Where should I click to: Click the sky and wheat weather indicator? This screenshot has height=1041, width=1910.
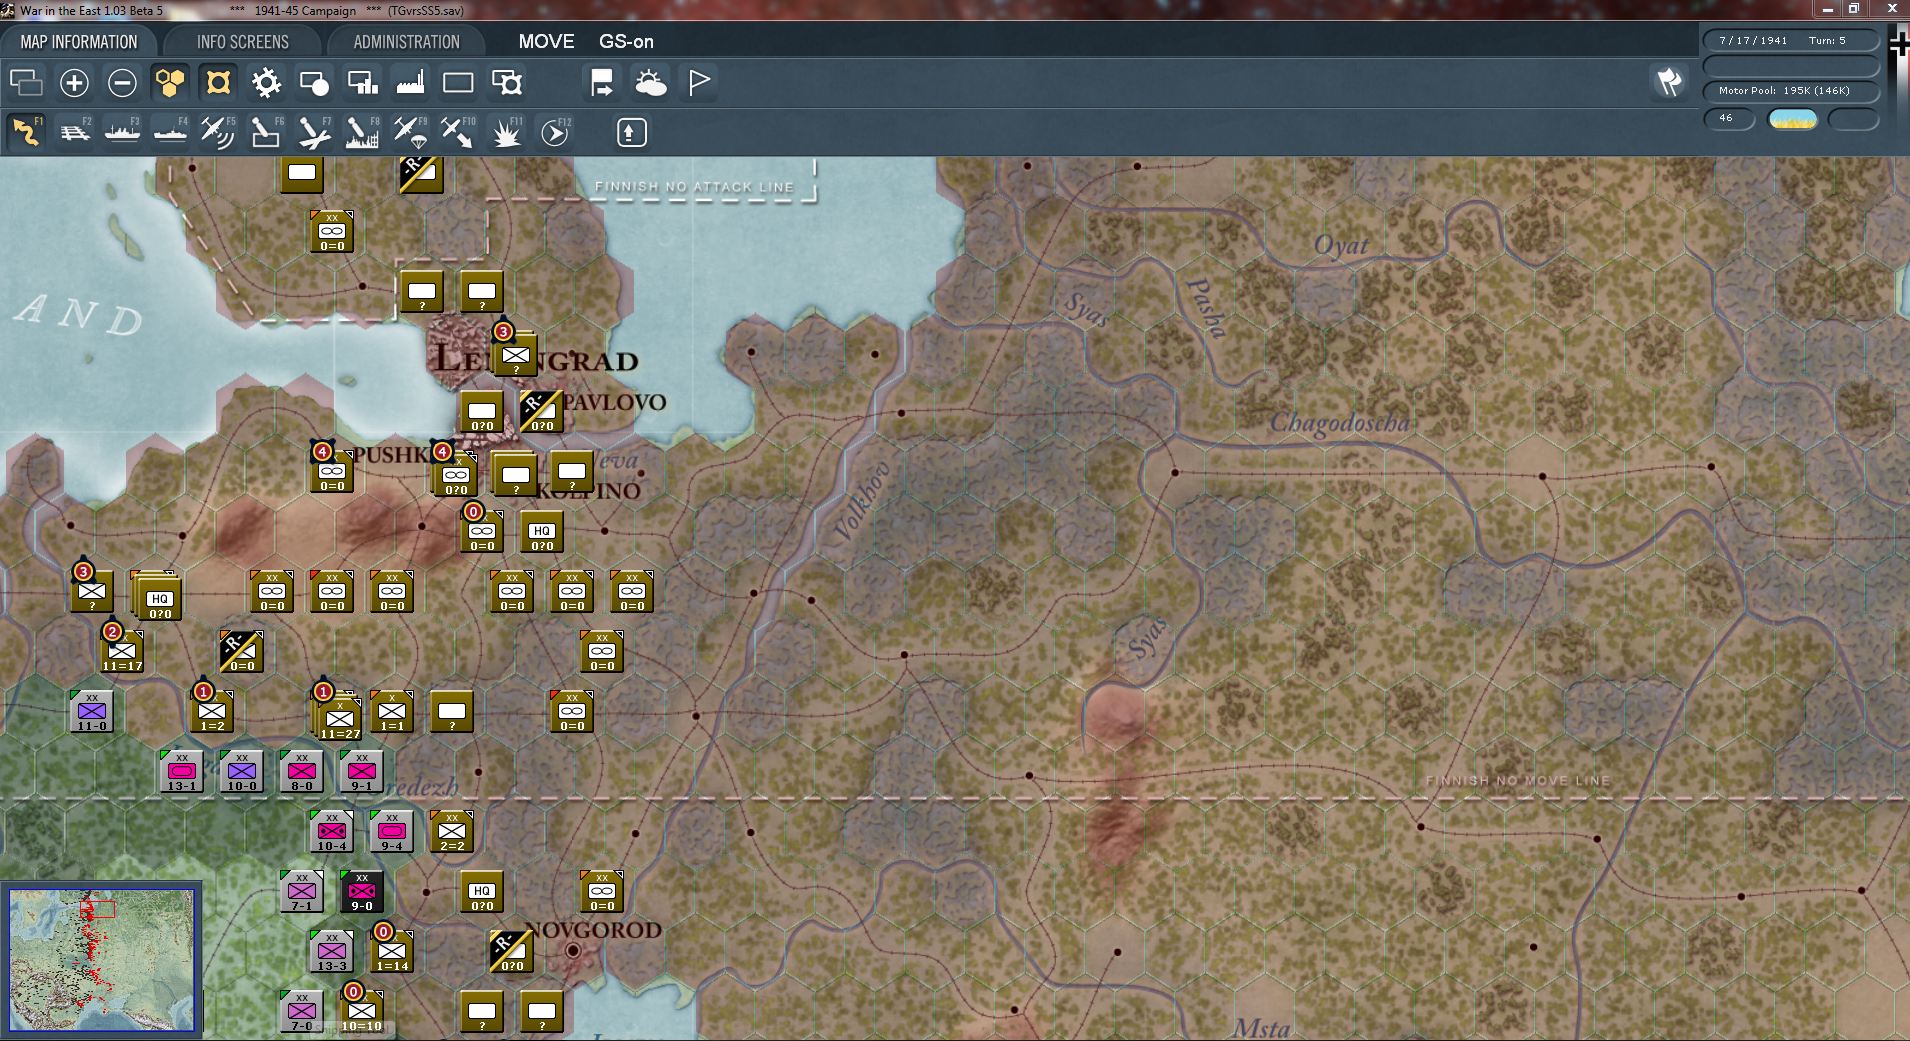click(1792, 119)
